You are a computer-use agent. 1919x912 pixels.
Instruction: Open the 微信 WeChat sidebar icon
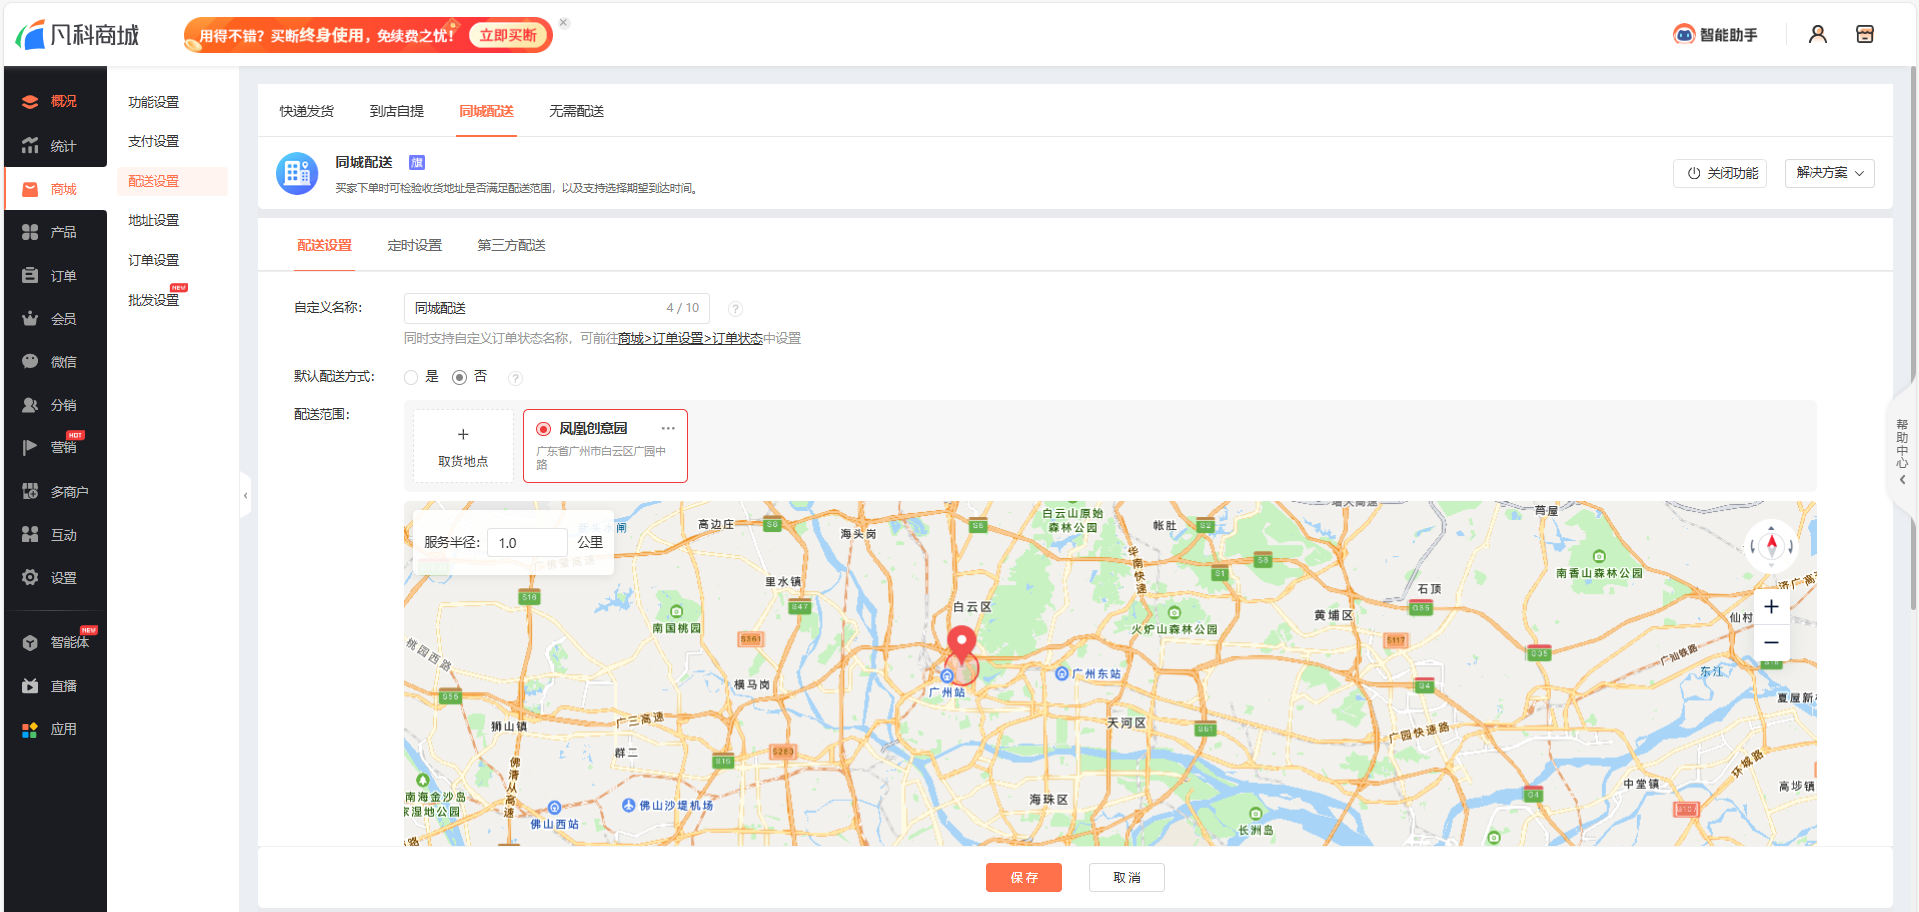pos(30,362)
